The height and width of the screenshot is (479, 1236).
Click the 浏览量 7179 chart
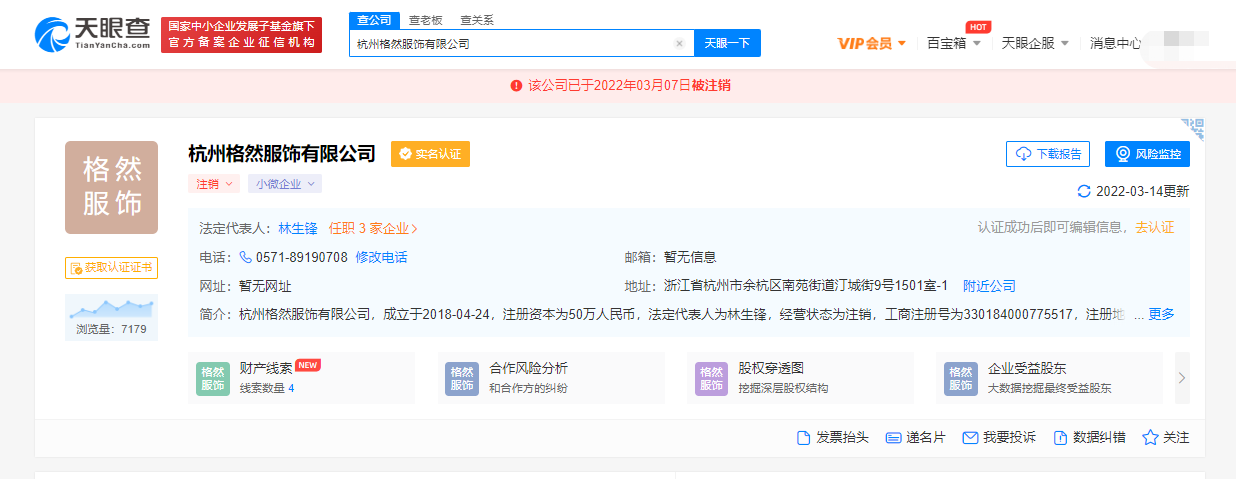point(111,316)
